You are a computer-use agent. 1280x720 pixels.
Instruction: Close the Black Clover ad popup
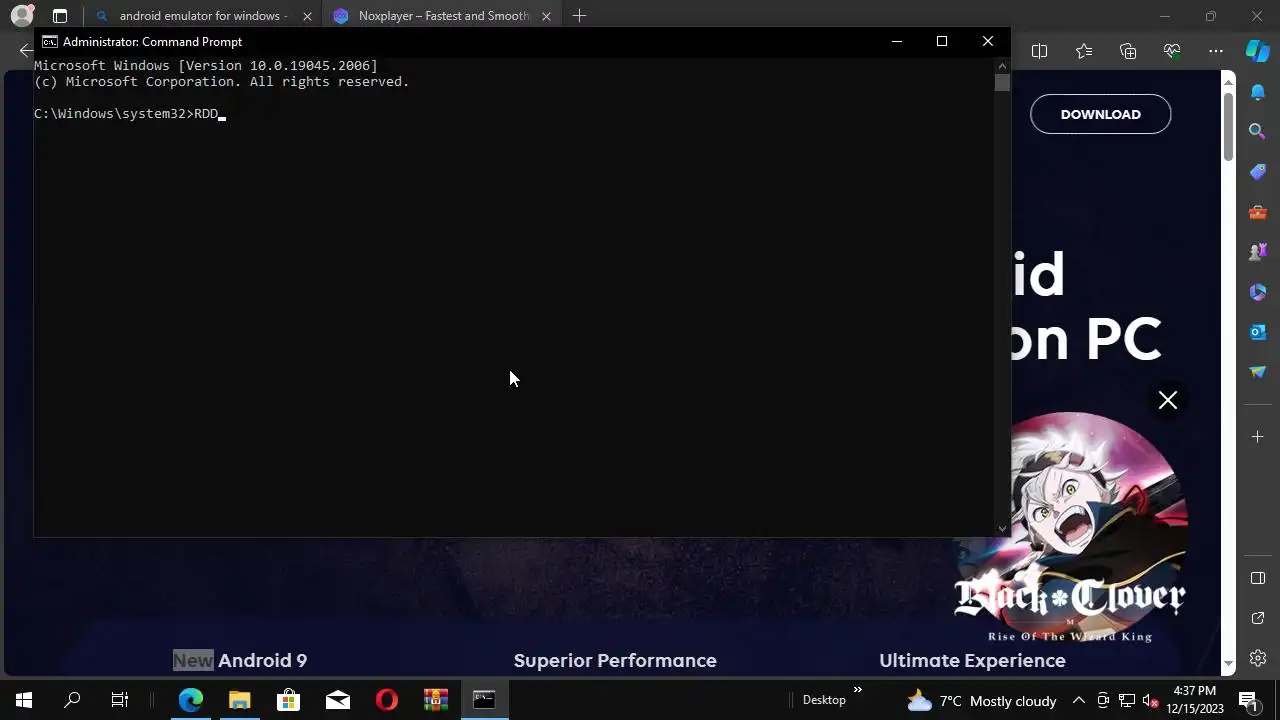click(1167, 400)
